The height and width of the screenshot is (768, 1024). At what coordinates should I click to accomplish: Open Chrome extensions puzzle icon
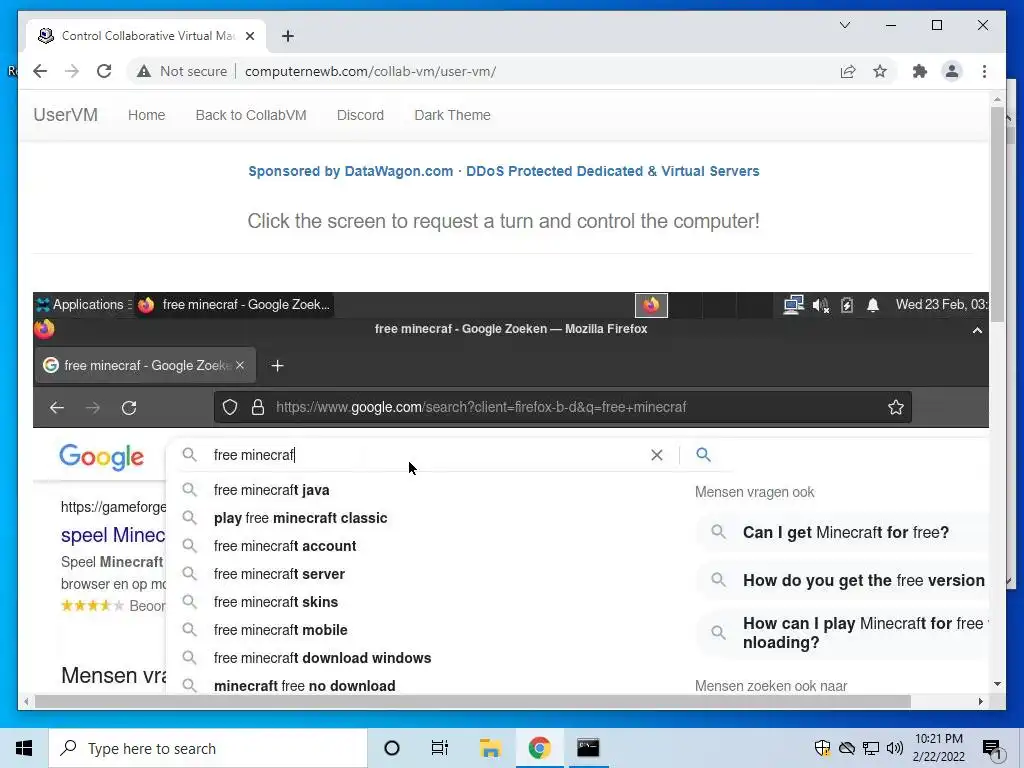[920, 71]
